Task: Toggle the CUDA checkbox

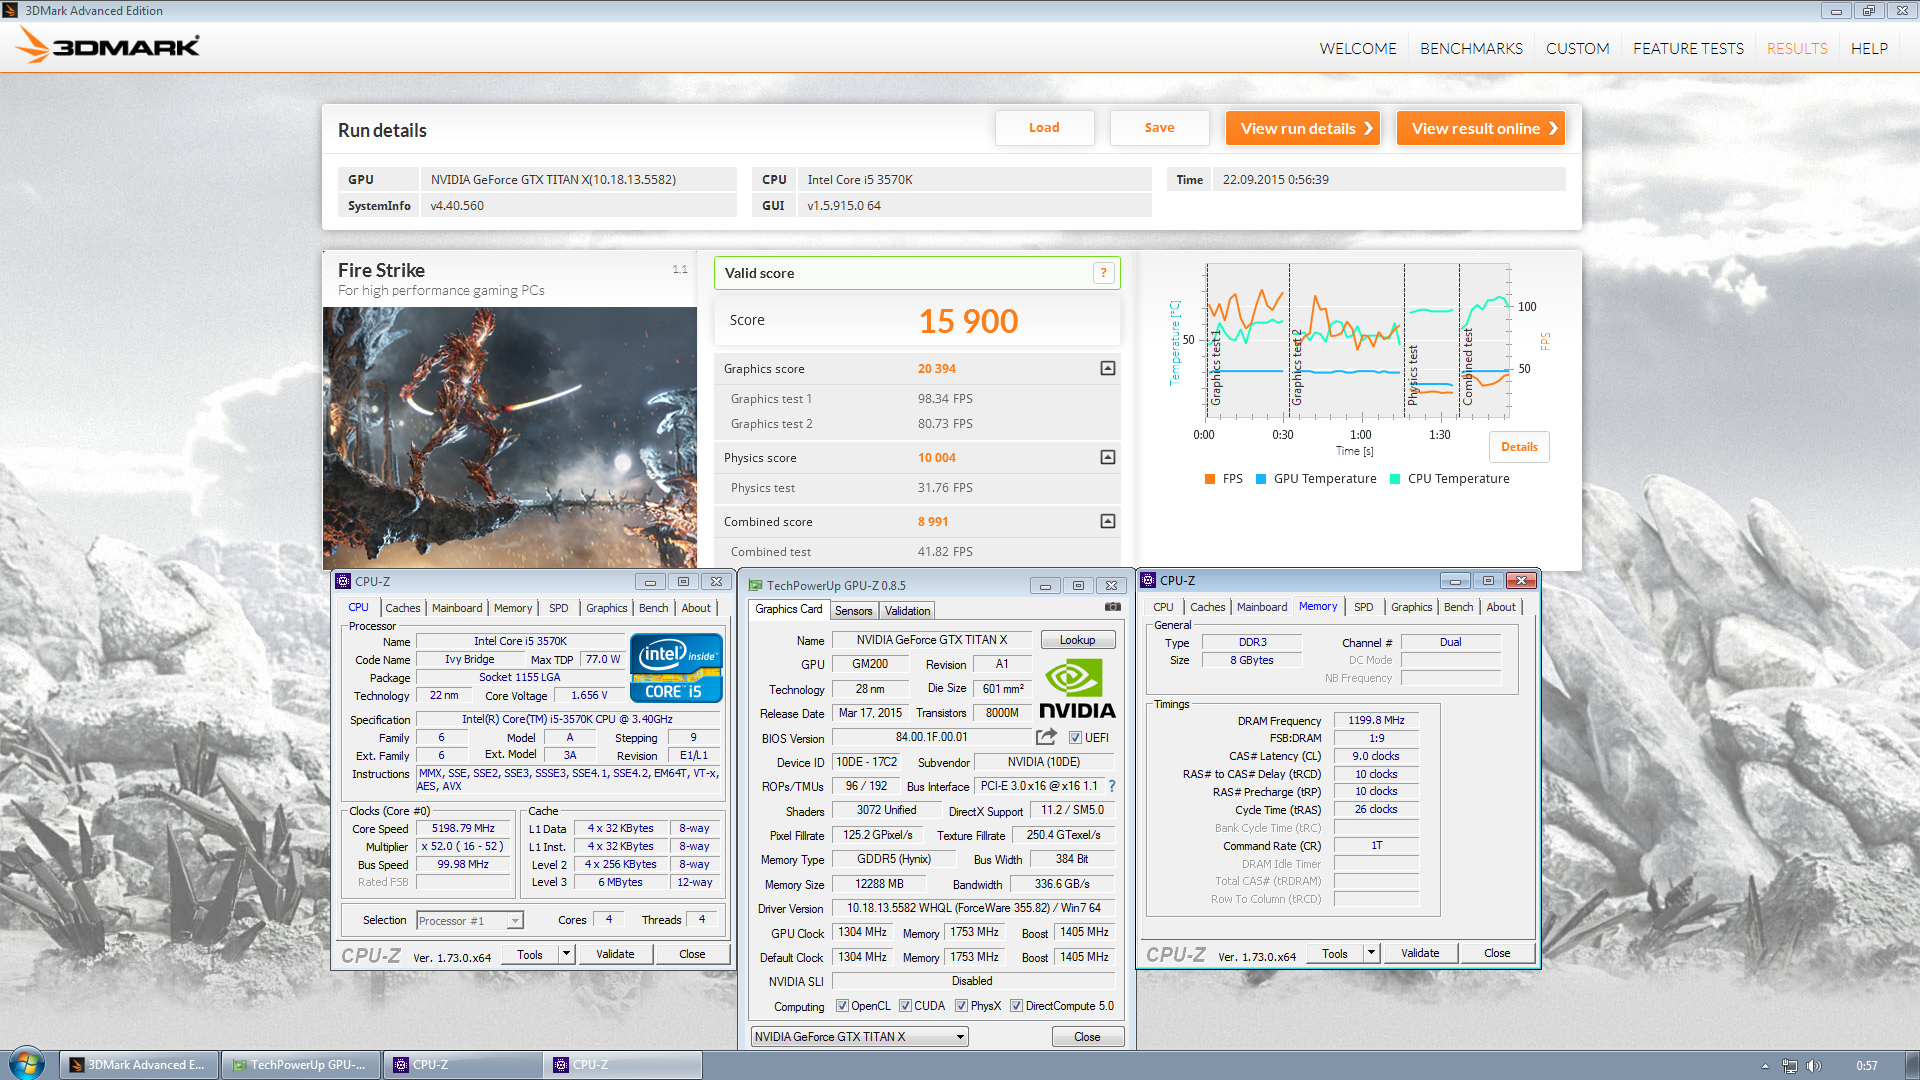Action: coord(905,1006)
